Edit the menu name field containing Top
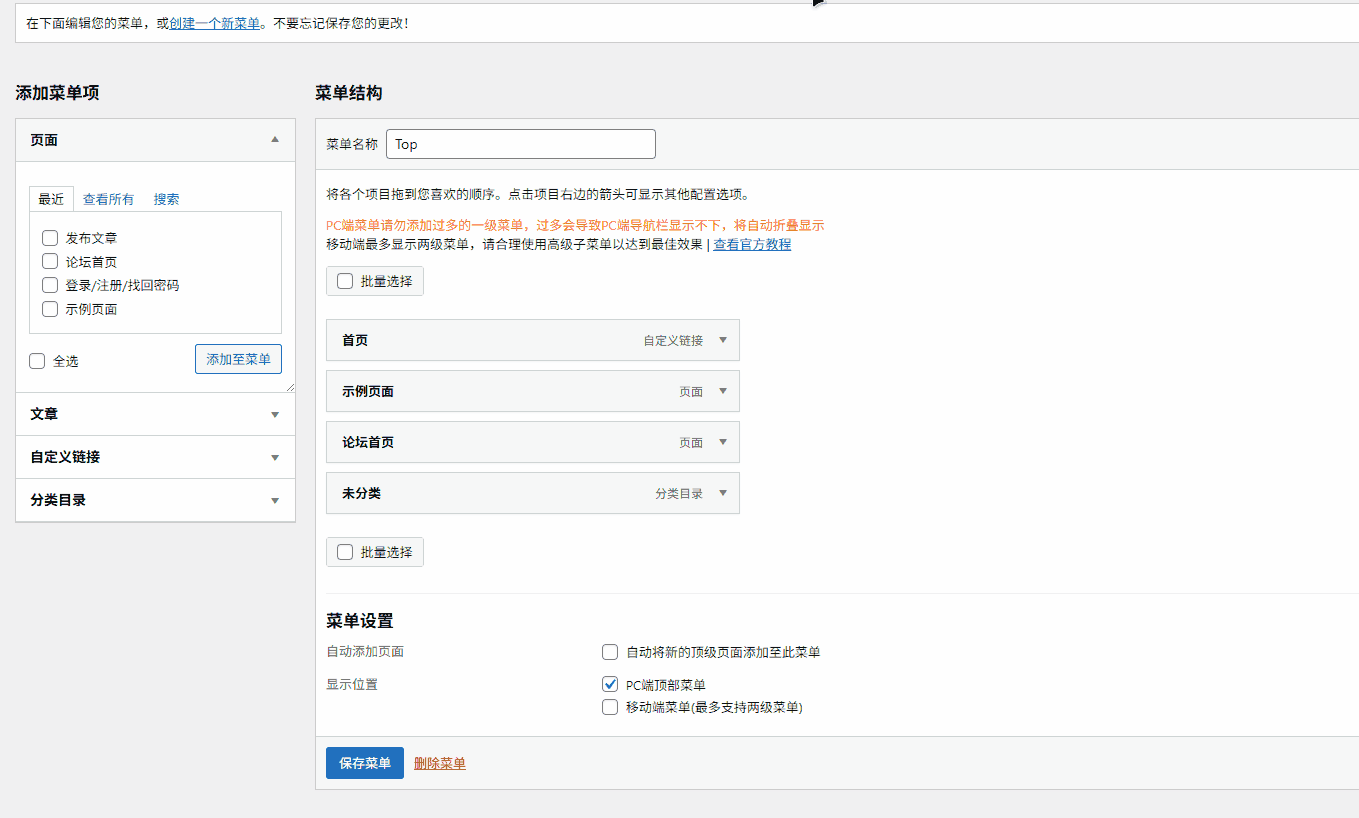The height and width of the screenshot is (818, 1359). point(520,144)
